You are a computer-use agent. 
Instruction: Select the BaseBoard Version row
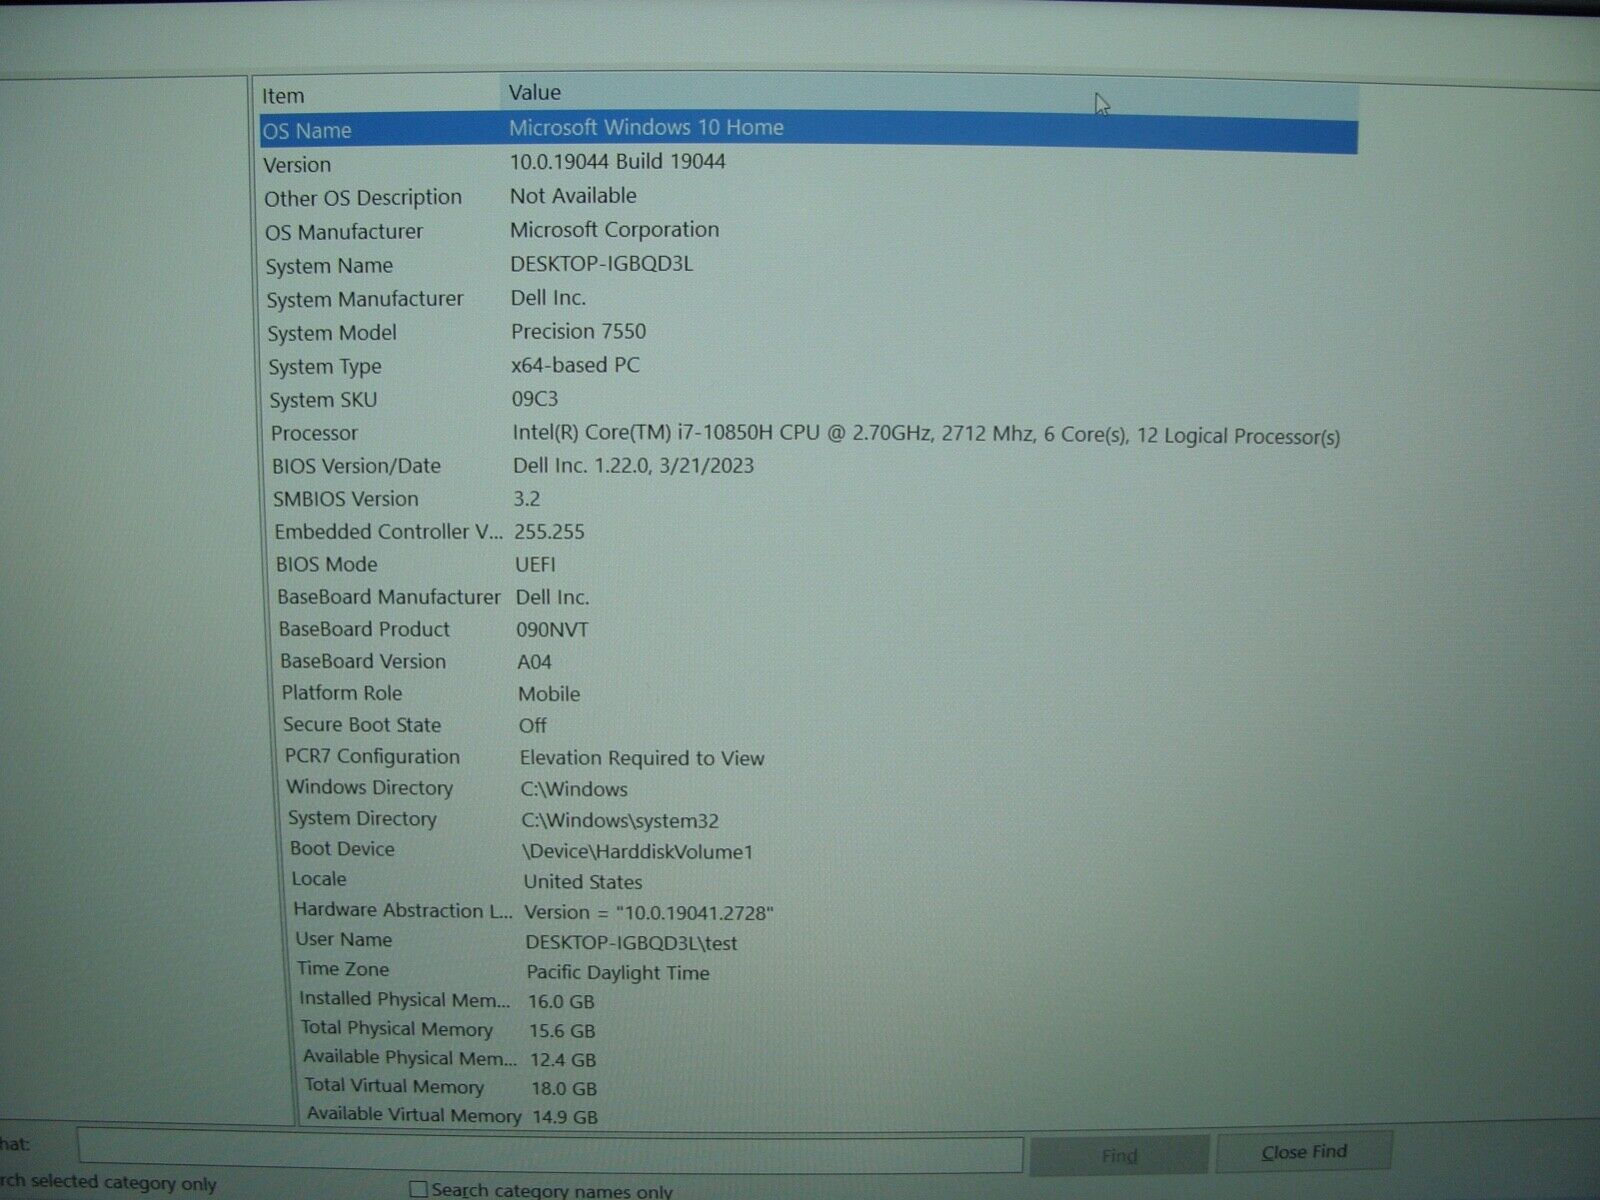pyautogui.click(x=808, y=661)
